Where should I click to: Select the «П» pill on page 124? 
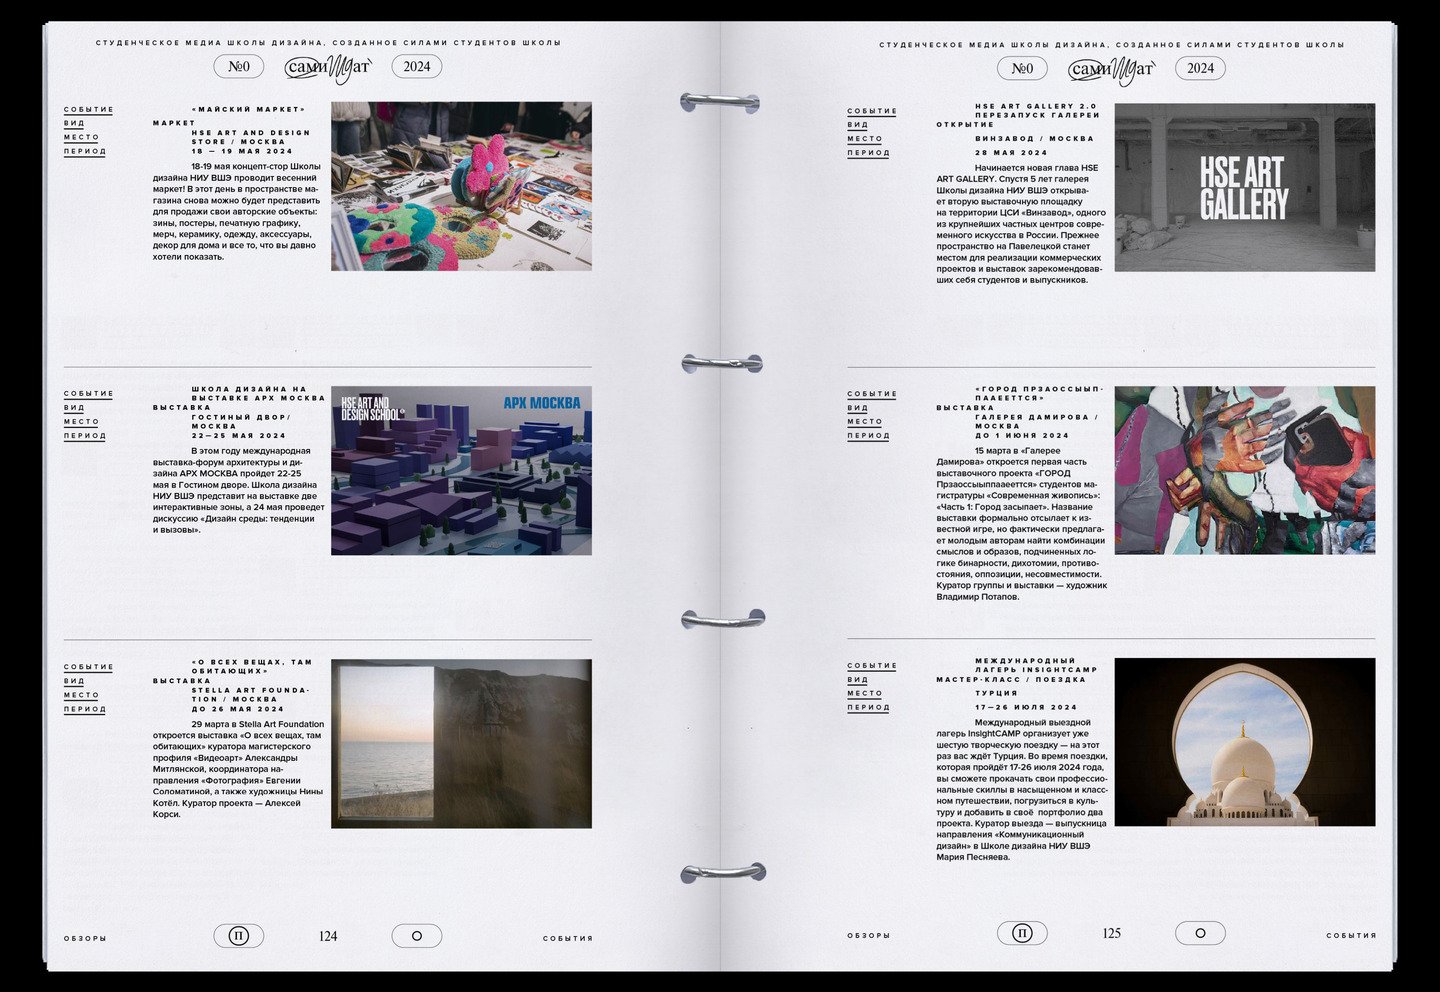click(x=238, y=936)
